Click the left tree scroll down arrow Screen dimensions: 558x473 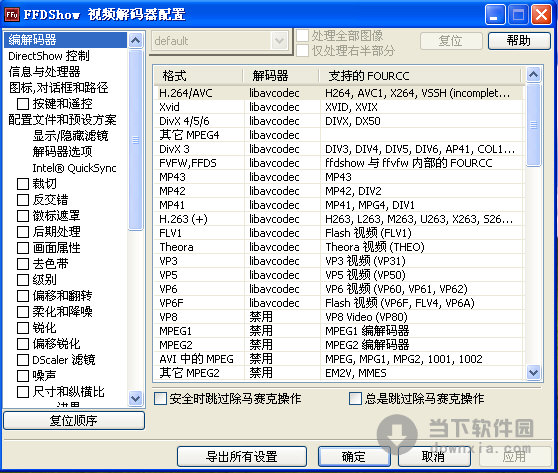(x=135, y=398)
